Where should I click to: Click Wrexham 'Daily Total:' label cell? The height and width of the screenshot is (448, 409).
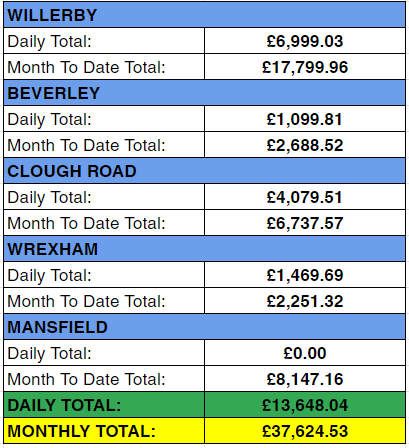coord(104,275)
